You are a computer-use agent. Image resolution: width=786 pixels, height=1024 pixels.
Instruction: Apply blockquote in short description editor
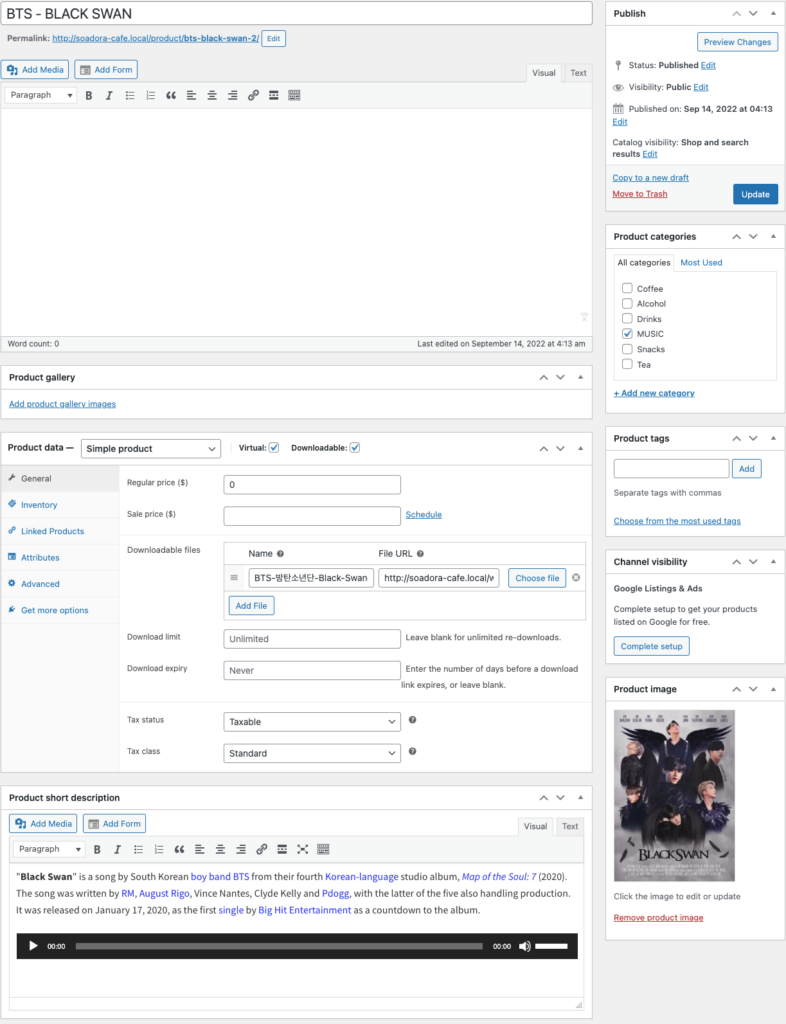click(180, 849)
